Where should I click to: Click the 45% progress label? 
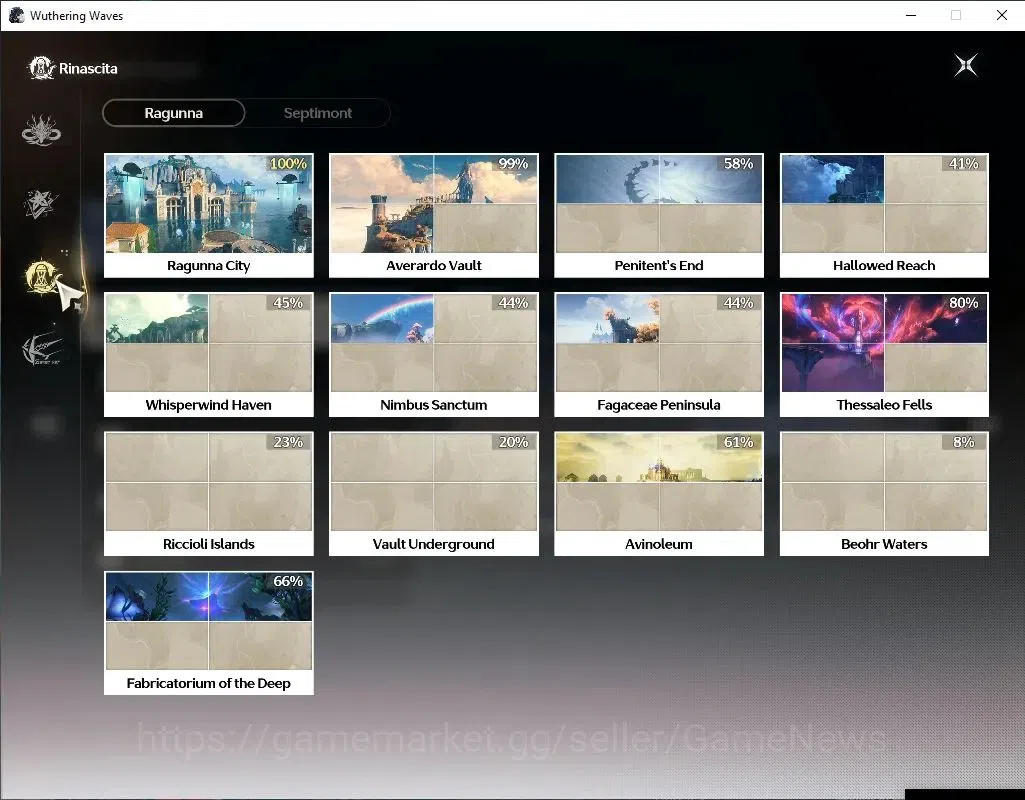[x=288, y=303]
